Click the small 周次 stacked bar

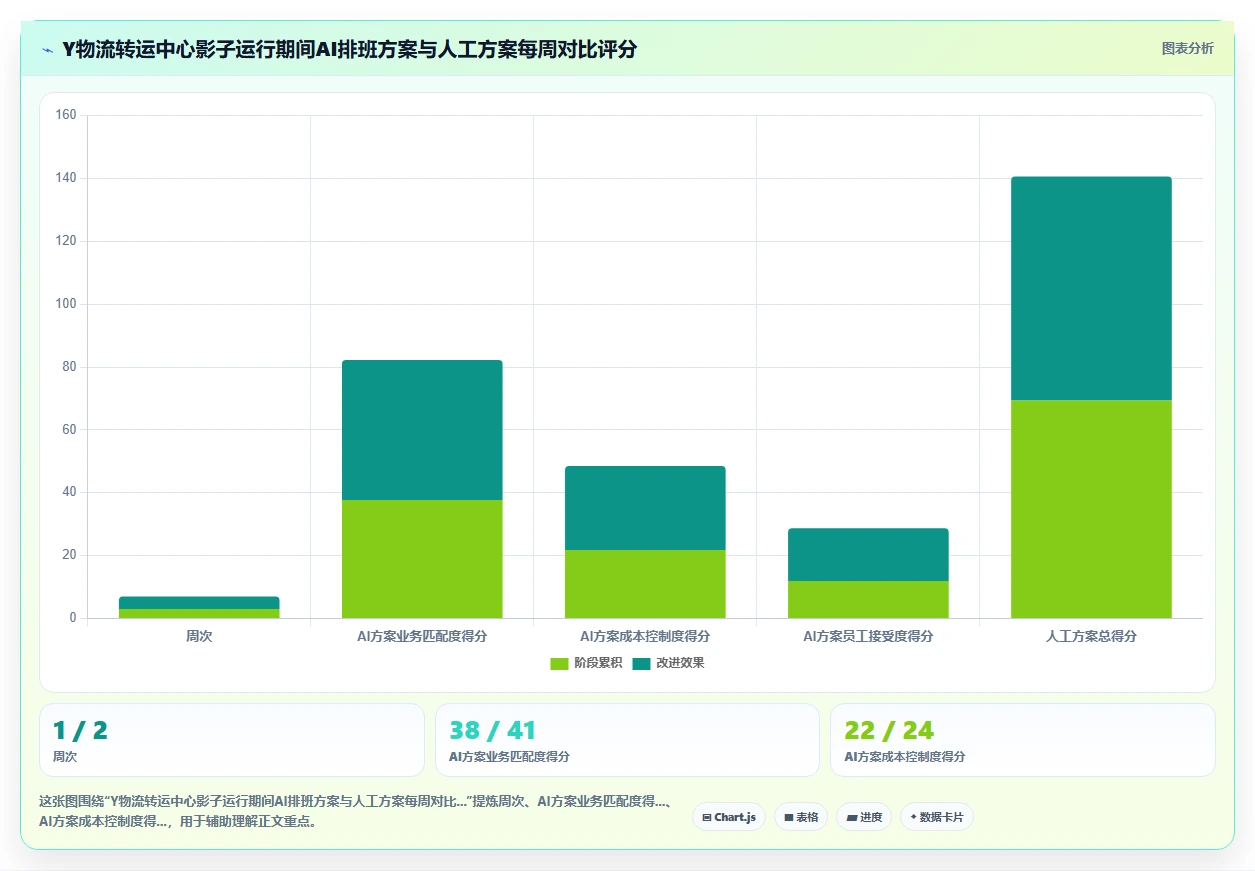tap(199, 607)
